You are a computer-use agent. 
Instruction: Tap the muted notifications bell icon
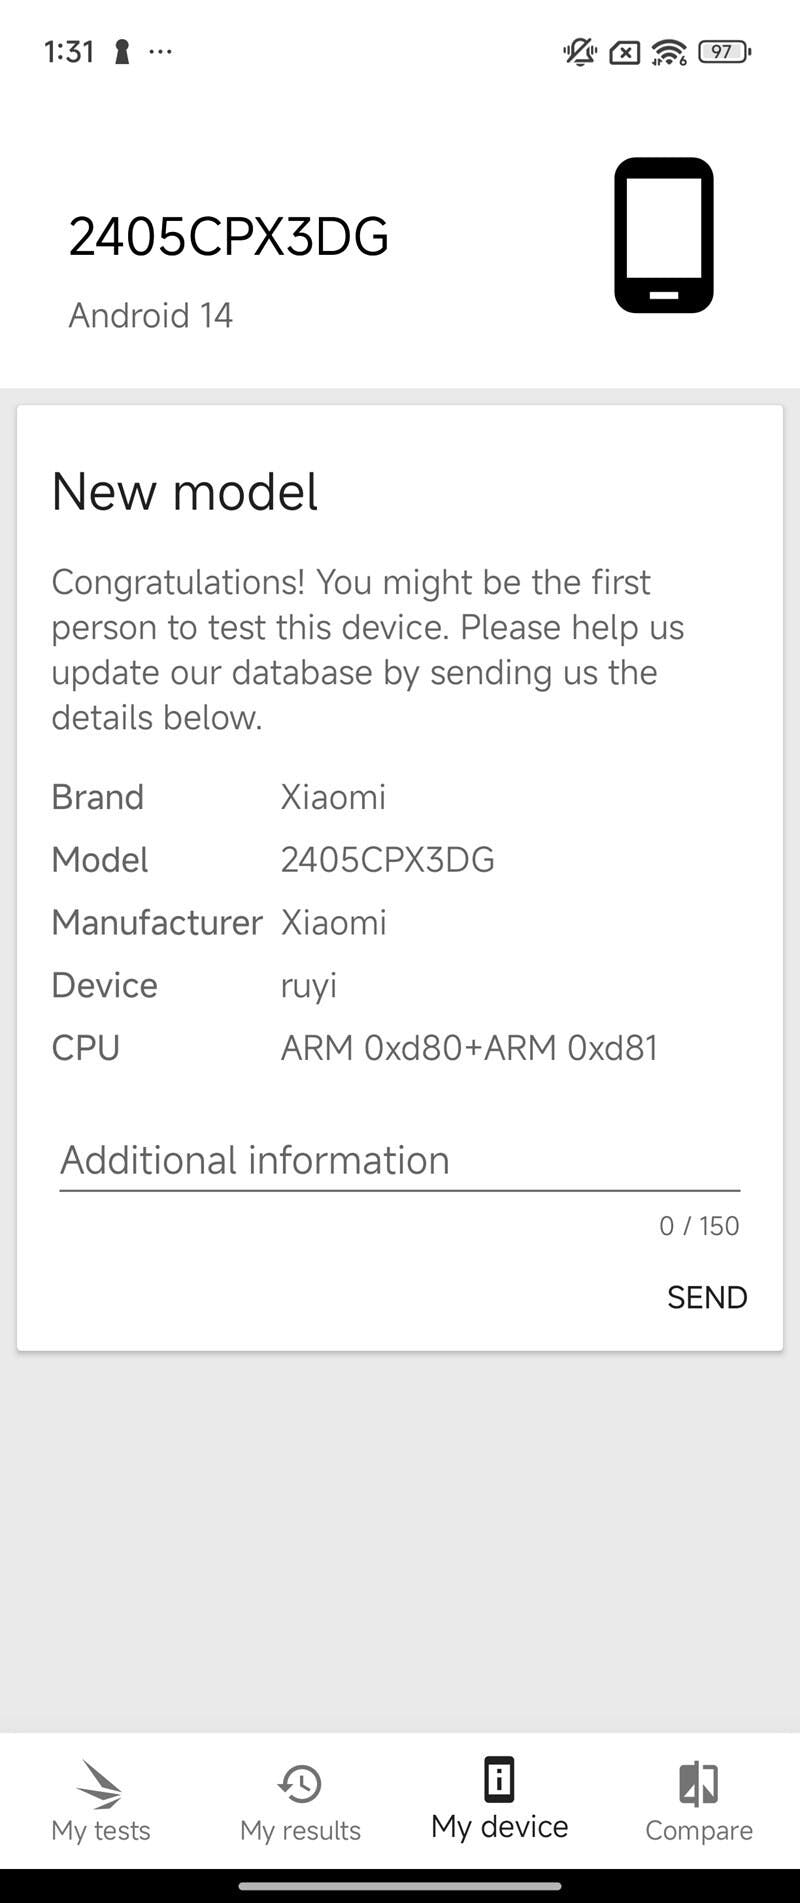pos(580,51)
